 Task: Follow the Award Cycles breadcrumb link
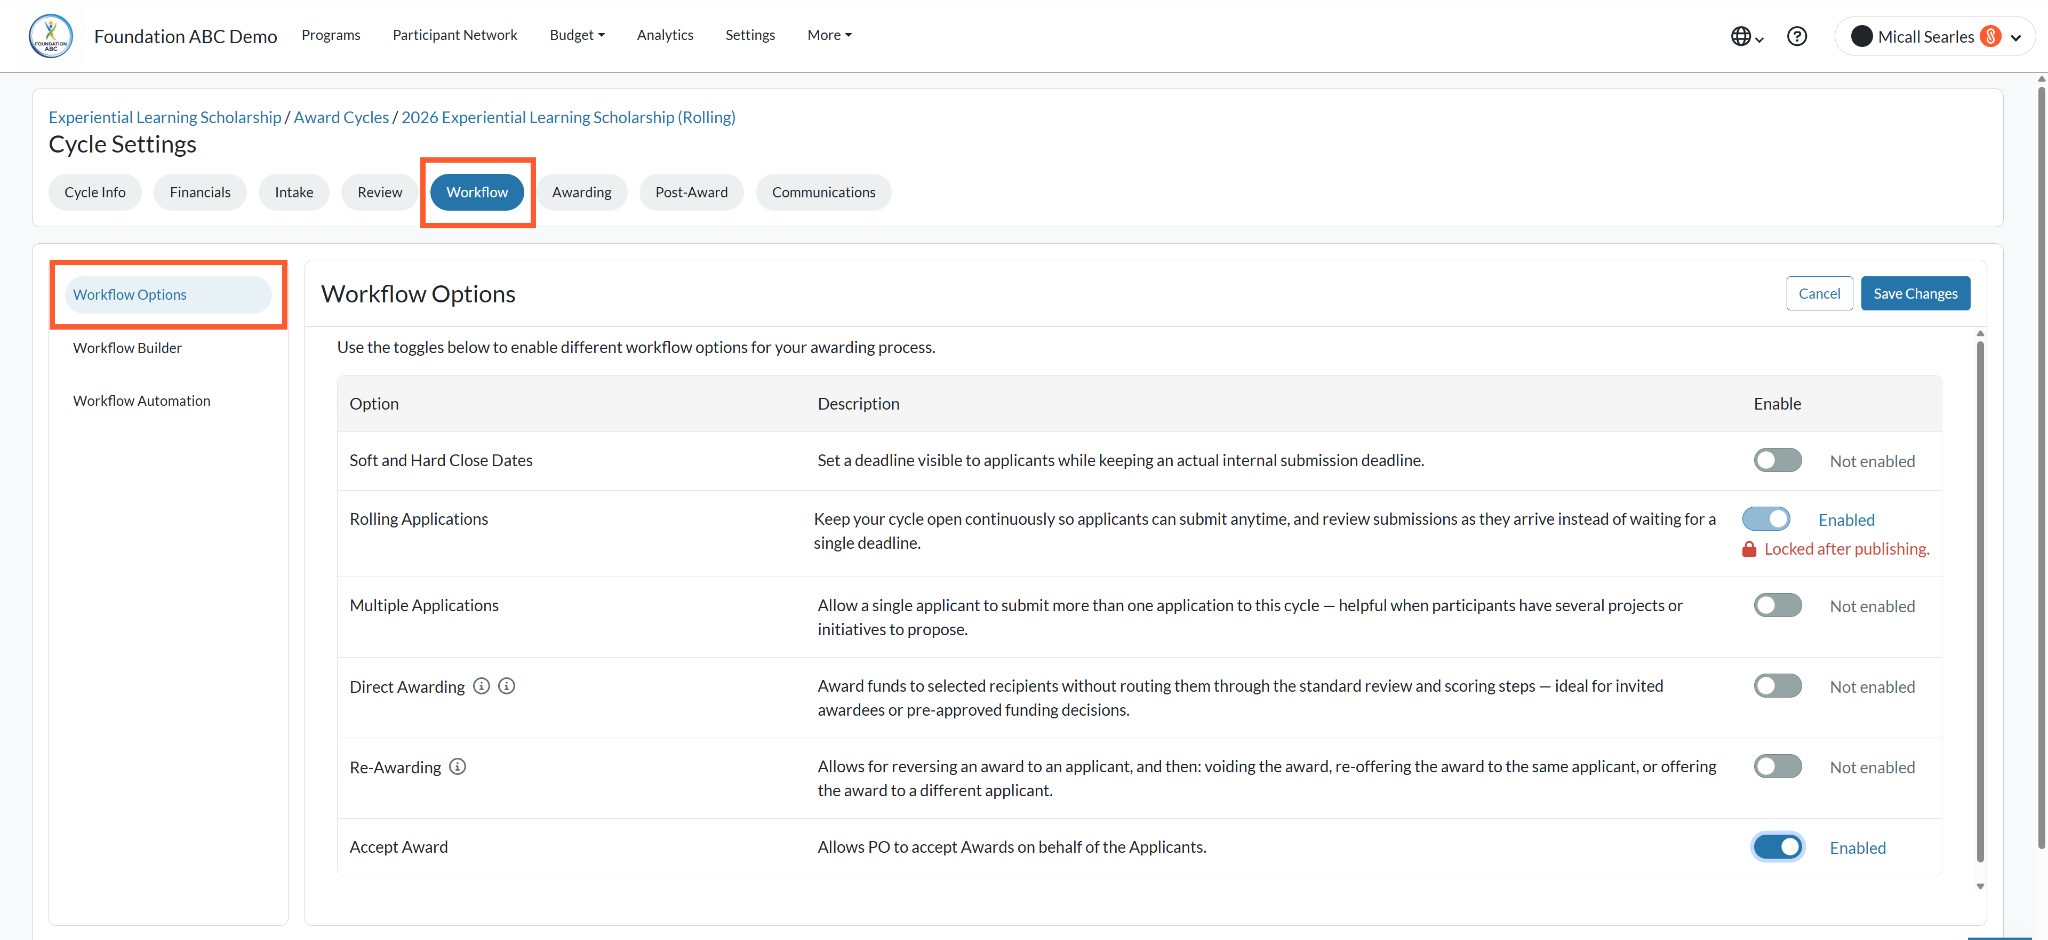341,117
